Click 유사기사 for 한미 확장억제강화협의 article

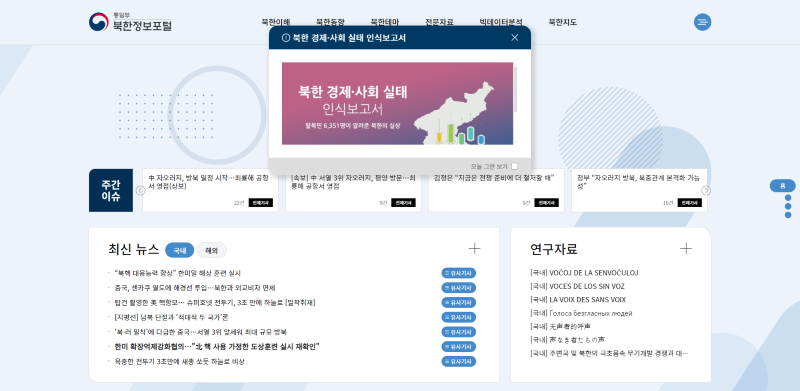tap(459, 347)
